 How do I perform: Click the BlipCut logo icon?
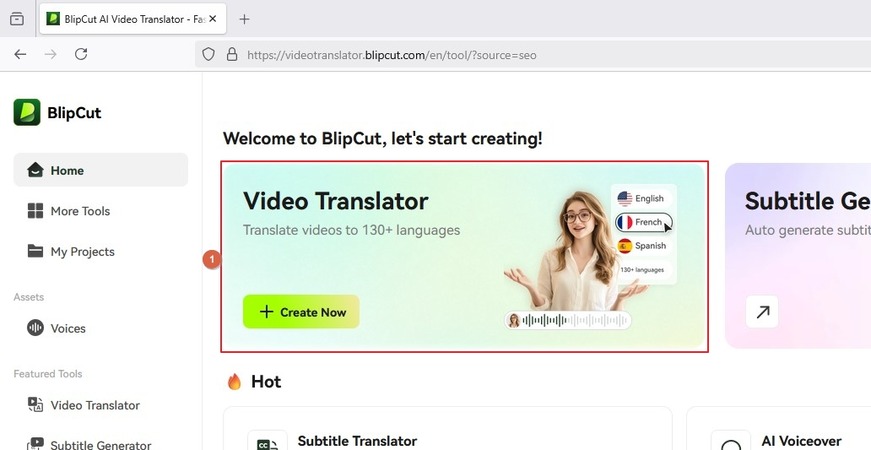(27, 112)
